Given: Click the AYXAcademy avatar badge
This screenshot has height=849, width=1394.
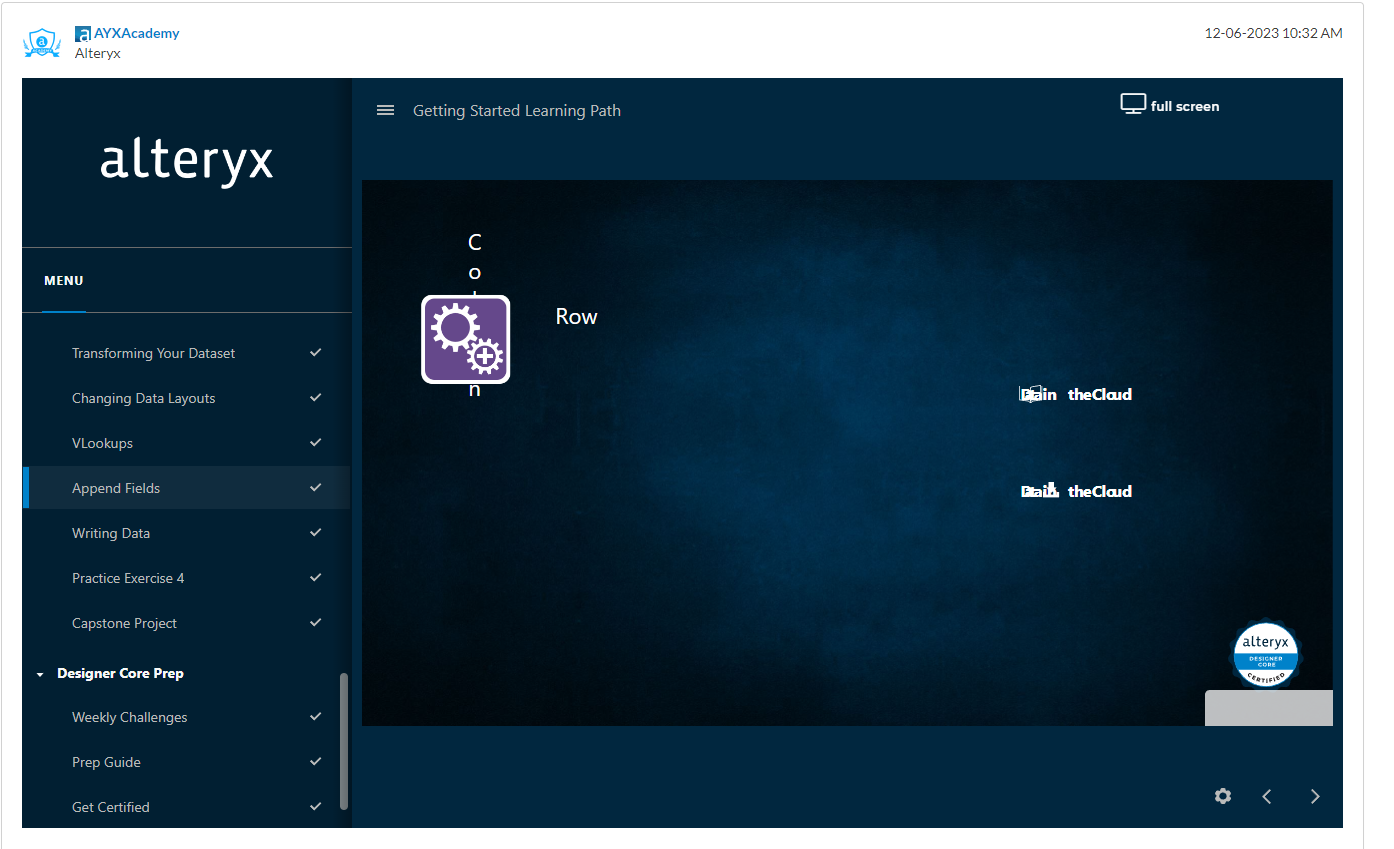Looking at the screenshot, I should click(x=42, y=42).
